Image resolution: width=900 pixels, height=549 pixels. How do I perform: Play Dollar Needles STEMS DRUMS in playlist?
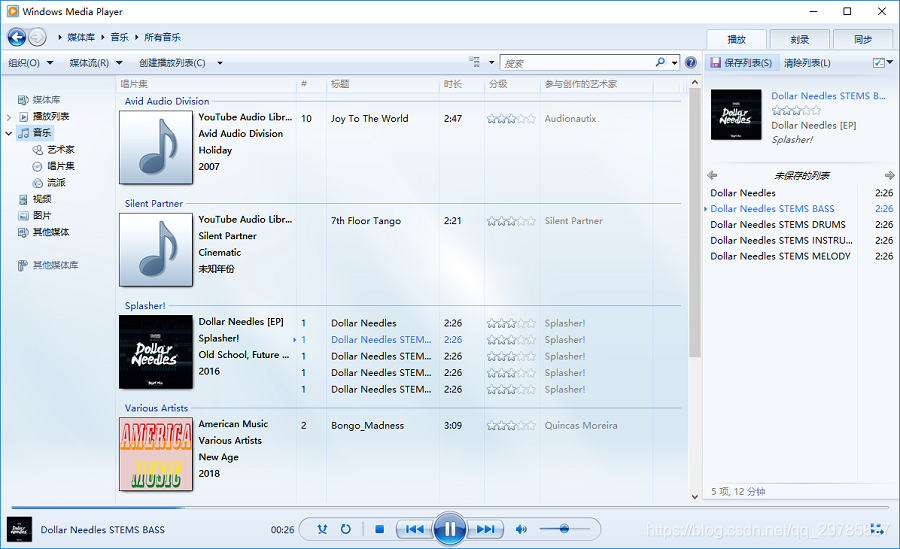coord(778,225)
